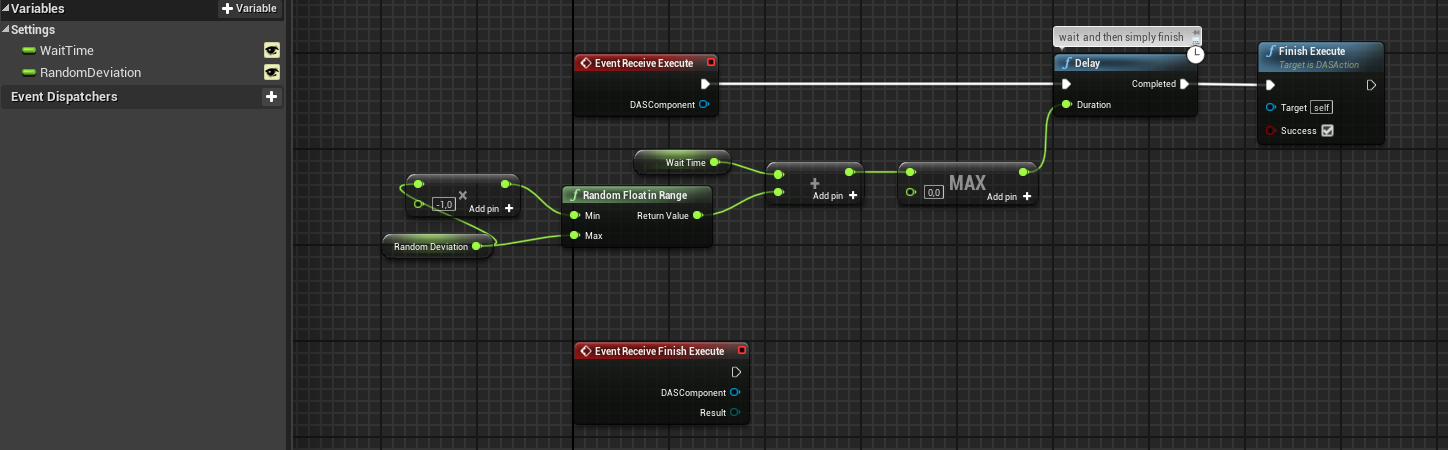
Task: Select the Delay node comment bubble
Action: 1120,37
